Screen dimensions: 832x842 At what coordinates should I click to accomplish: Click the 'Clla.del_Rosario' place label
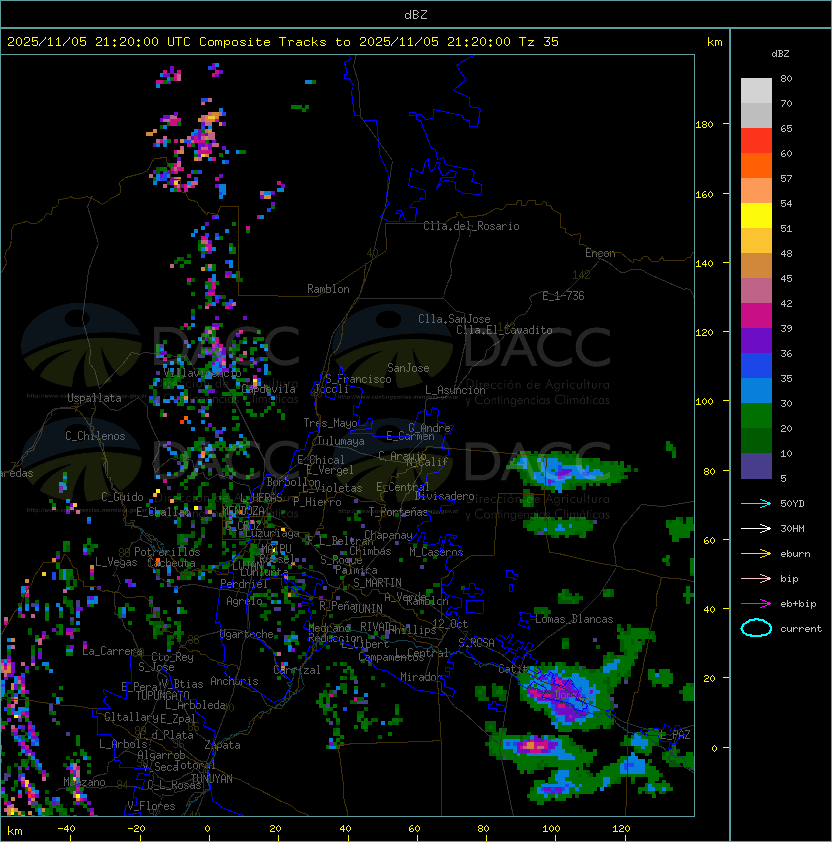pyautogui.click(x=471, y=226)
